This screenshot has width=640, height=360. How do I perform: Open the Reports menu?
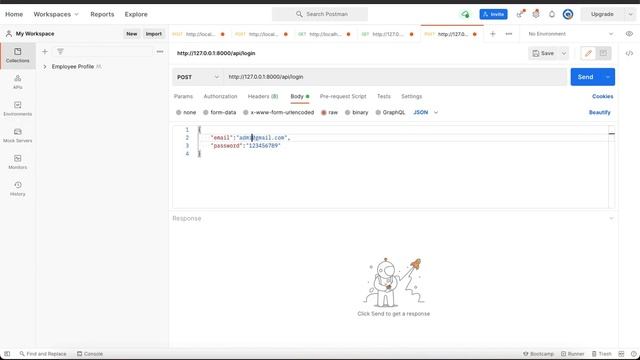pos(102,14)
